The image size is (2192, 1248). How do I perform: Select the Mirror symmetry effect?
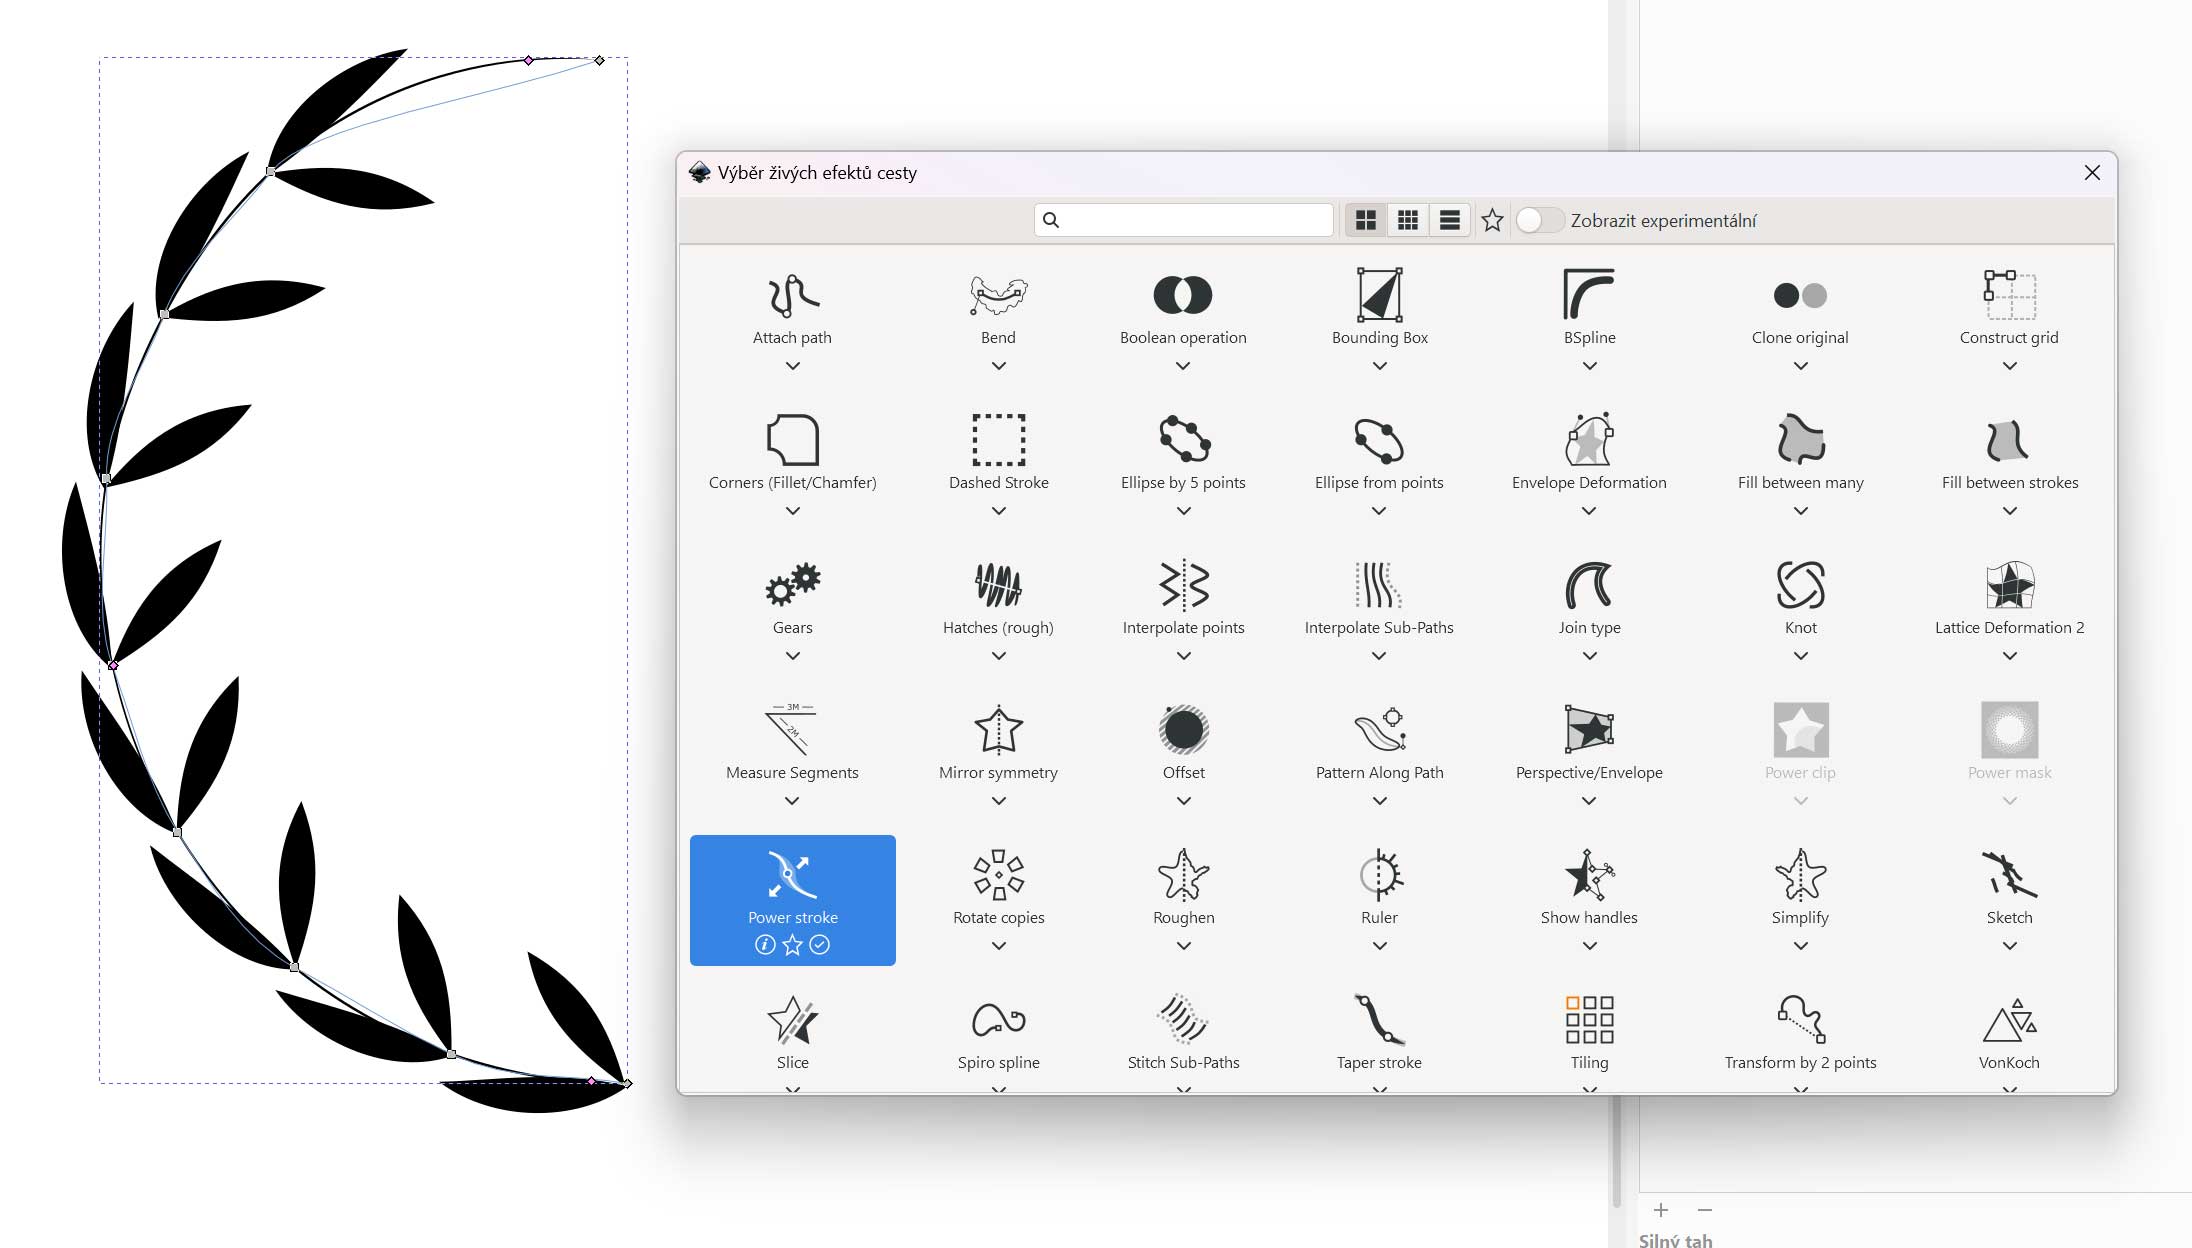[x=998, y=731]
